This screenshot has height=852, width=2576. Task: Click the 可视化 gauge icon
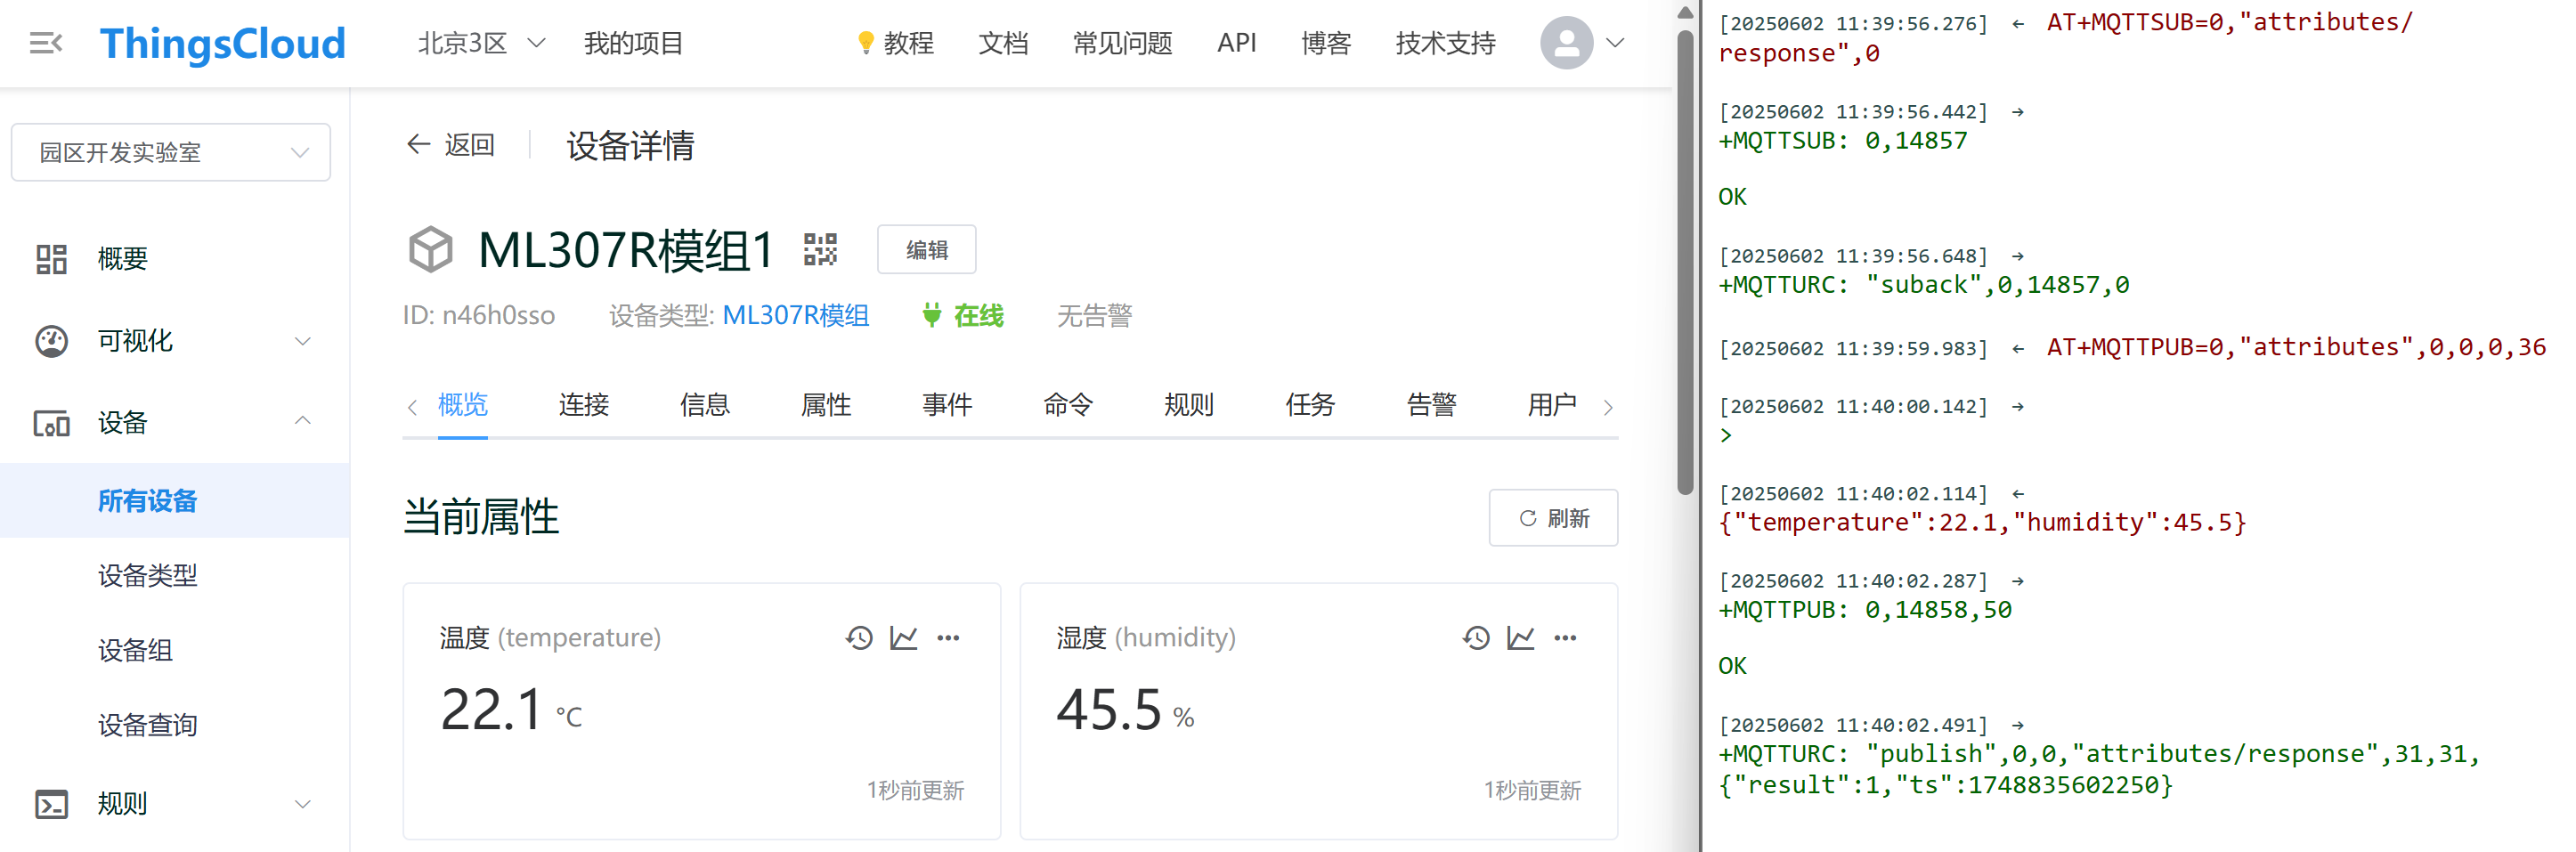tap(51, 341)
